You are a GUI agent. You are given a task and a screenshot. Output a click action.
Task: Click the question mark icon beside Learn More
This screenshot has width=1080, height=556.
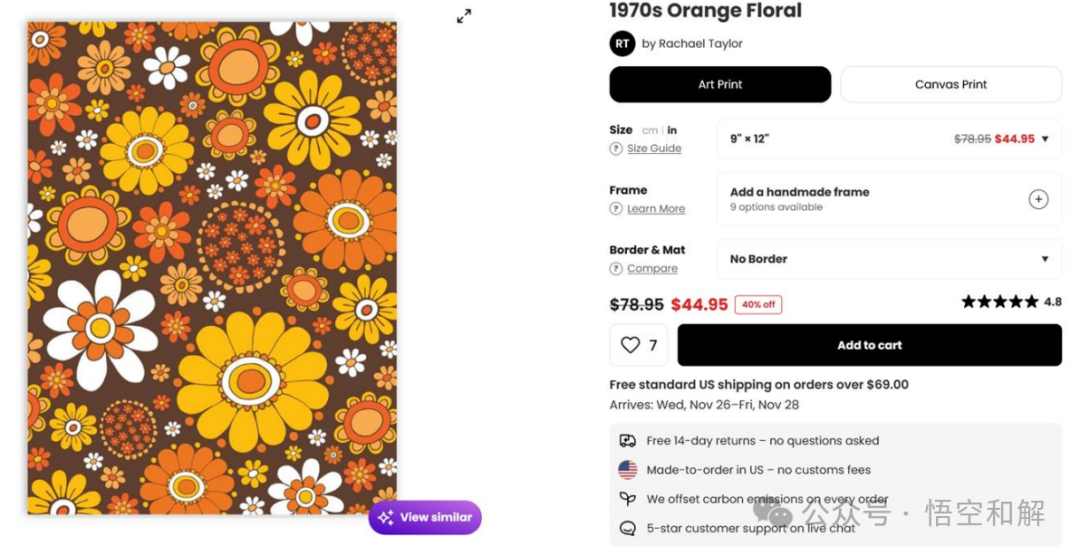pyautogui.click(x=616, y=209)
